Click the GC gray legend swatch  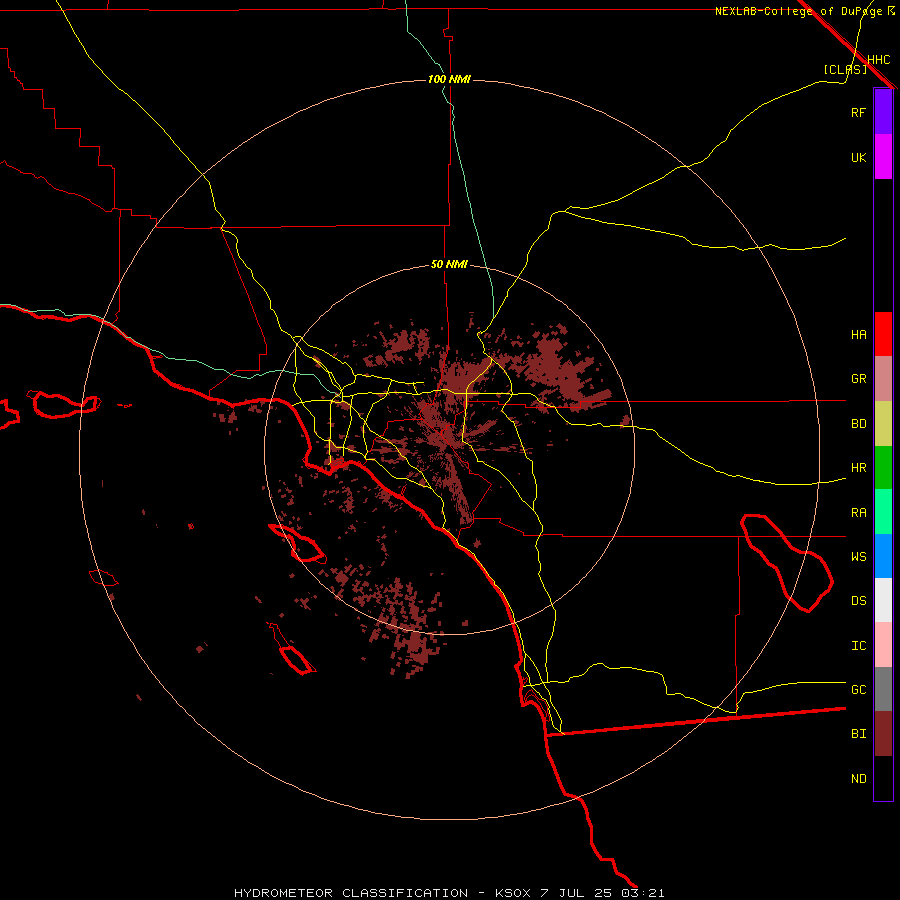[x=883, y=689]
